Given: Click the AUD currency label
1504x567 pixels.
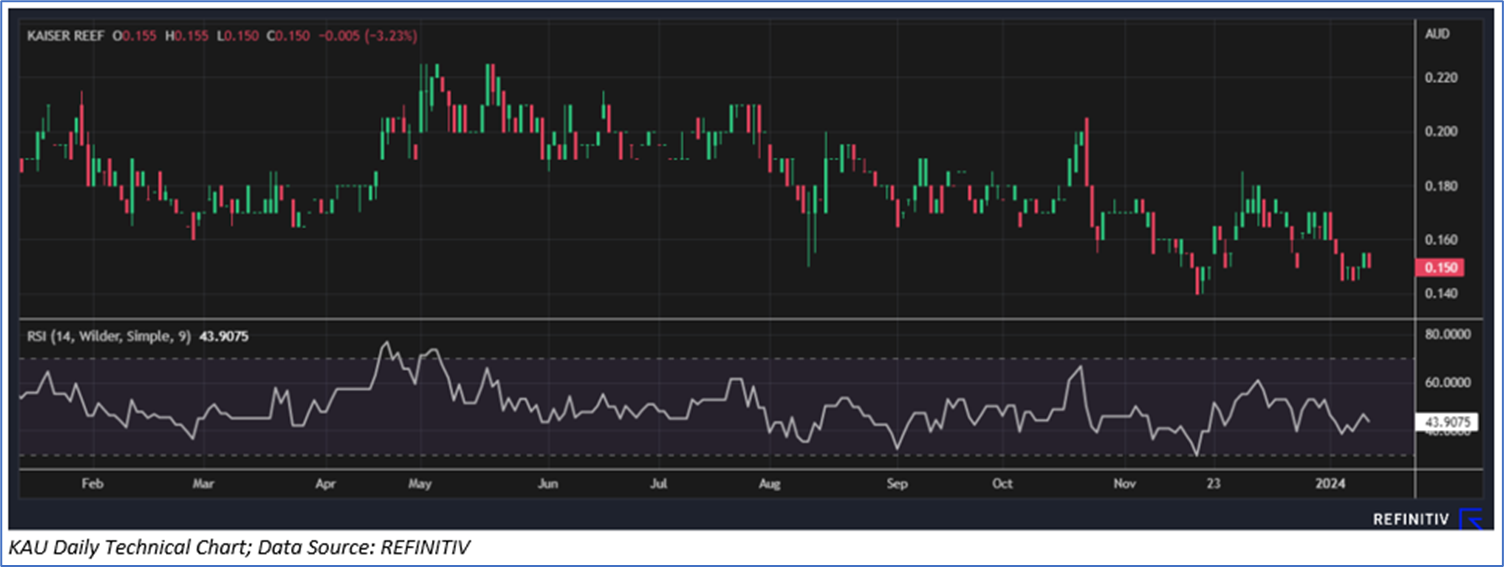Looking at the screenshot, I should pyautogui.click(x=1436, y=35).
